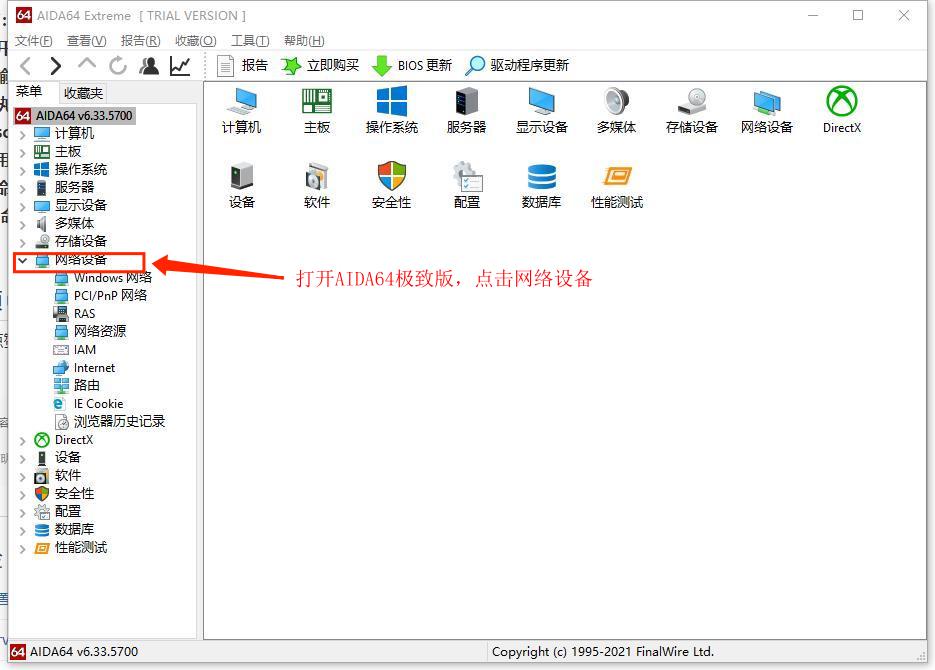Expand the 配置 tree node

pyautogui.click(x=23, y=511)
